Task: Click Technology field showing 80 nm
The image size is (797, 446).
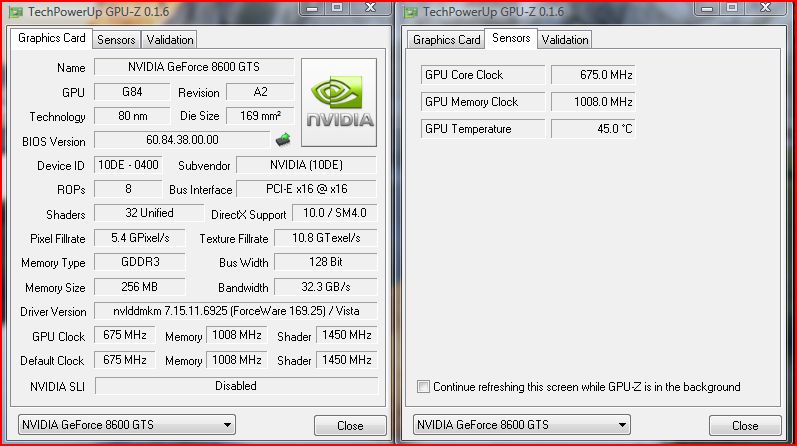Action: pos(132,116)
